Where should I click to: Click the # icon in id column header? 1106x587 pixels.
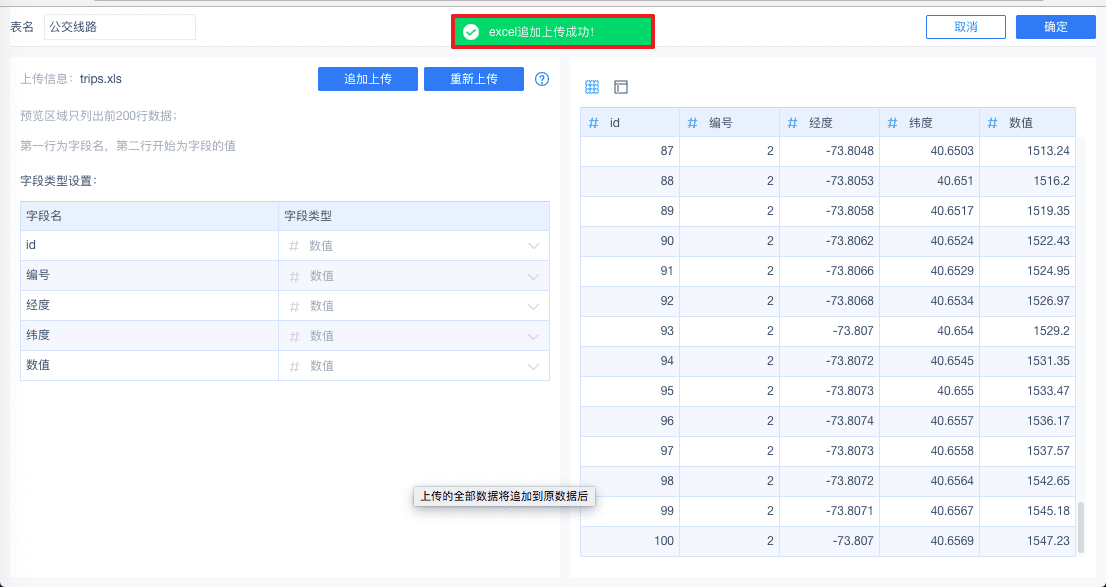pos(593,123)
